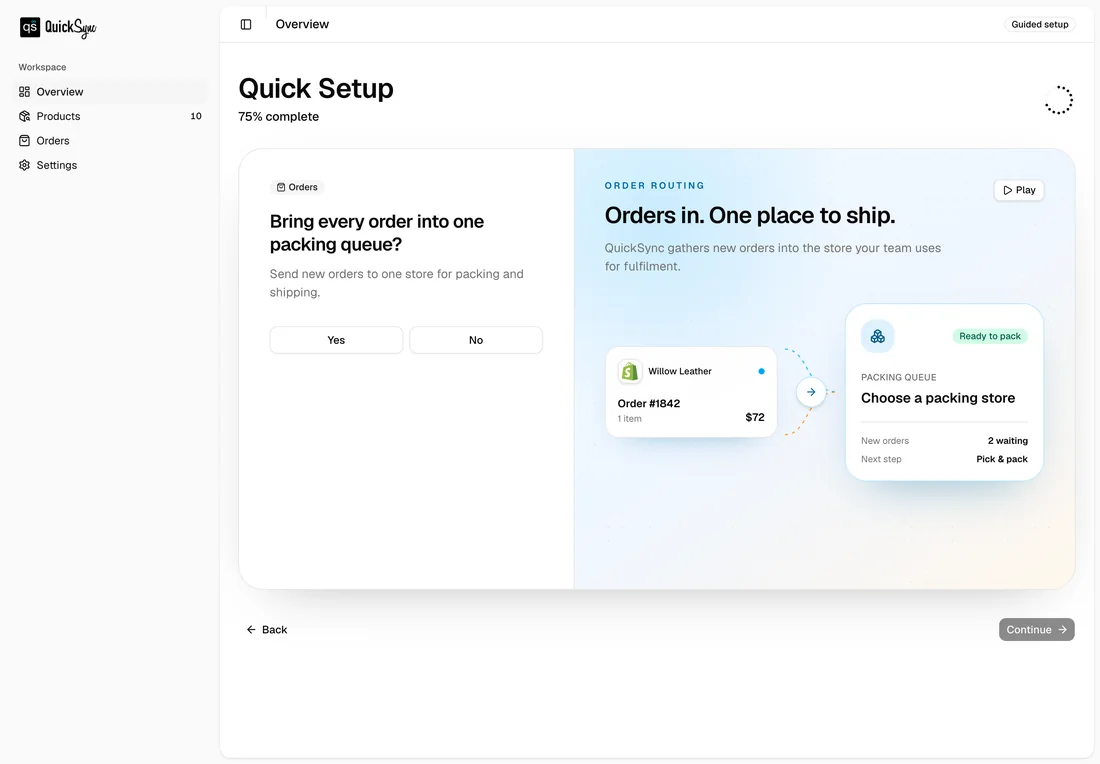The width and height of the screenshot is (1100, 764).
Task: Click the $72 order amount
Action: (x=755, y=417)
